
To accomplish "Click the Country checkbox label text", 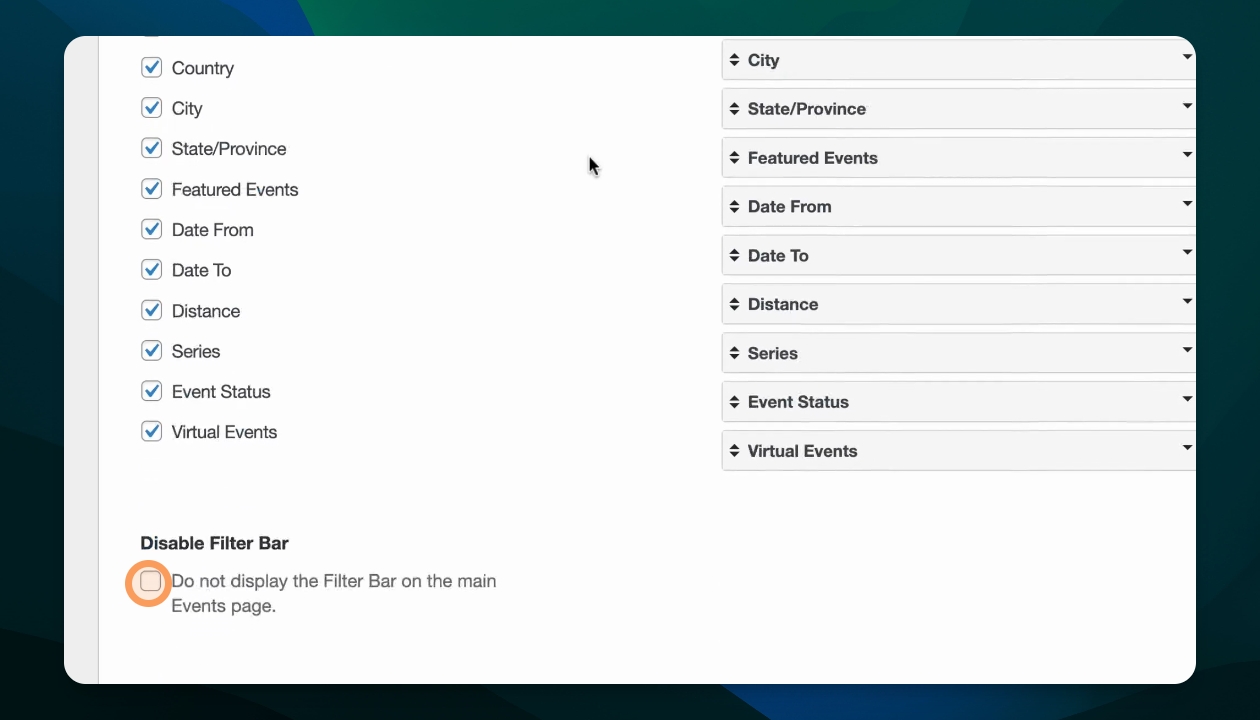I will pos(203,68).
